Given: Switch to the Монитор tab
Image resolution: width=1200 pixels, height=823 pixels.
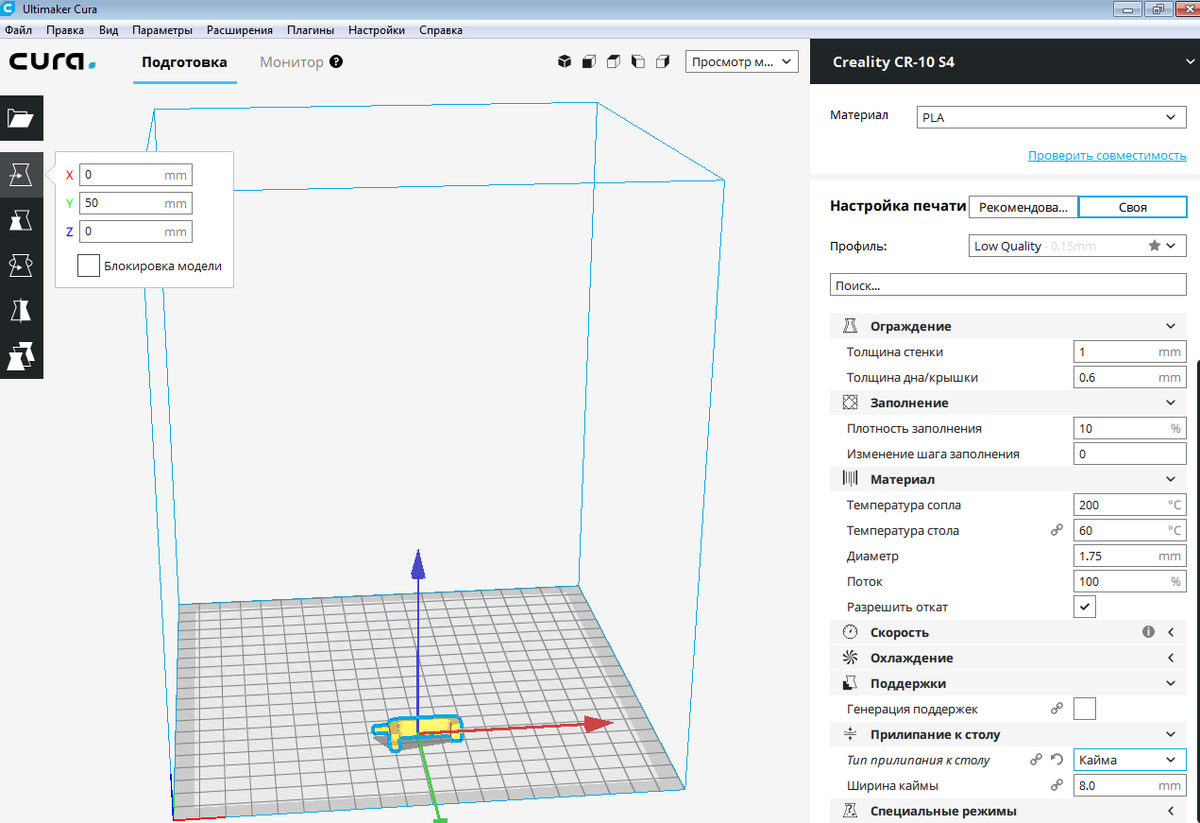Looking at the screenshot, I should (292, 62).
